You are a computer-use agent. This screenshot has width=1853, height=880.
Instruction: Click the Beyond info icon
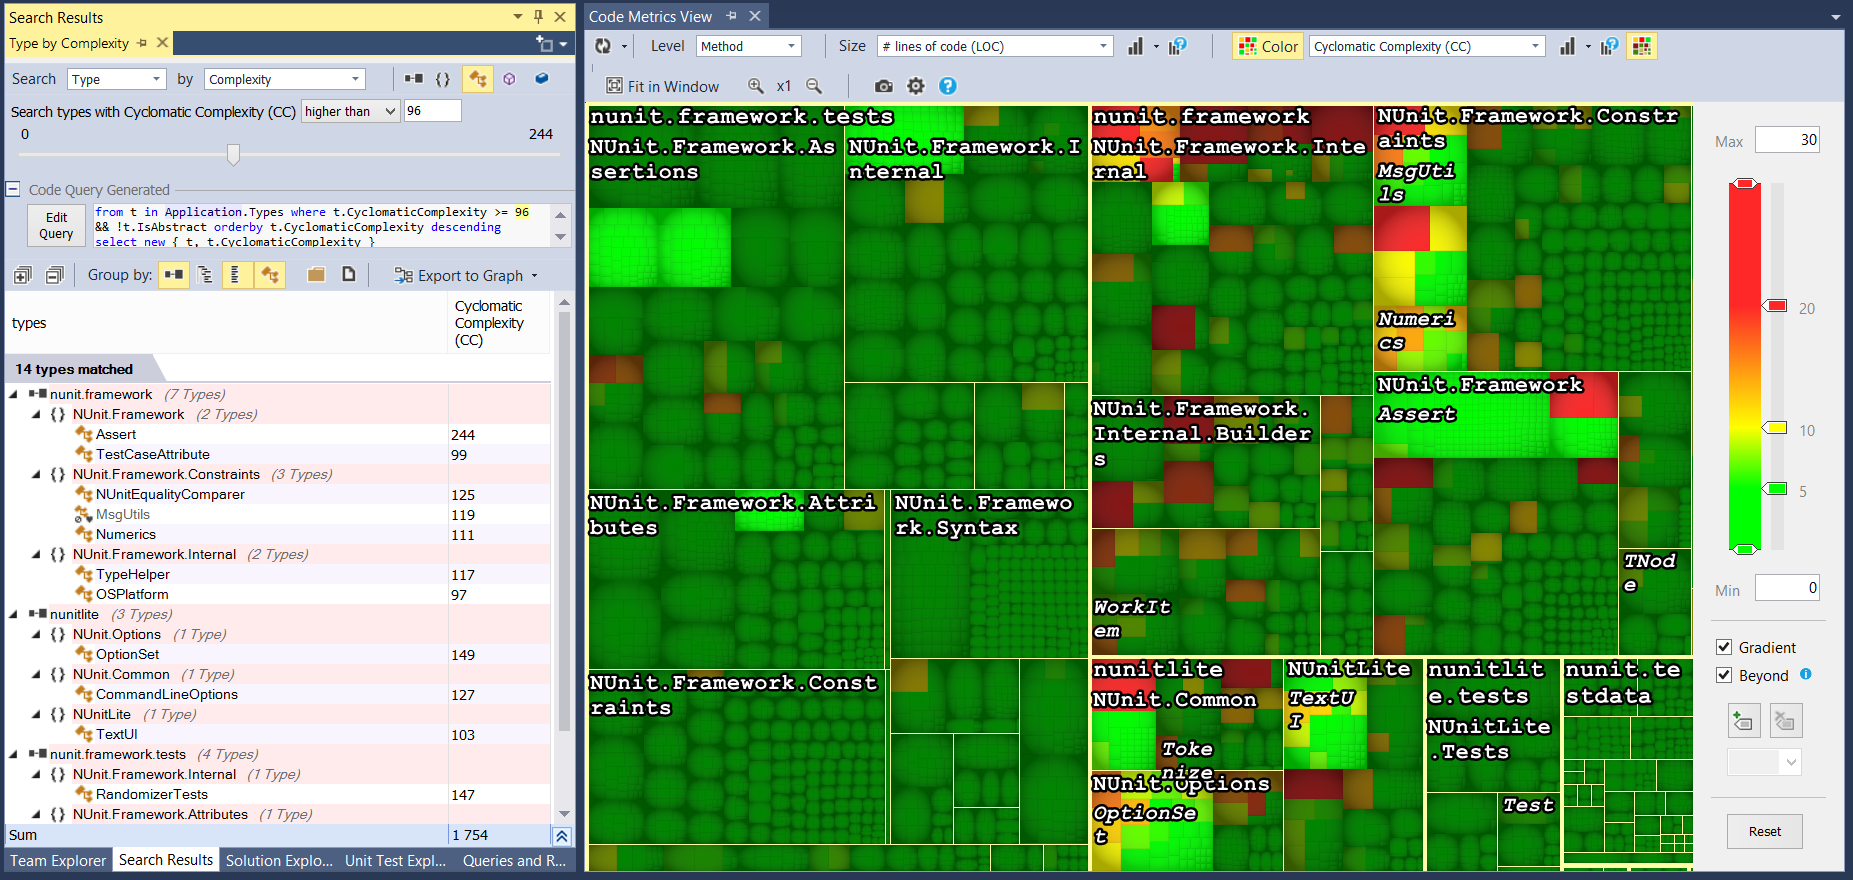point(1806,674)
